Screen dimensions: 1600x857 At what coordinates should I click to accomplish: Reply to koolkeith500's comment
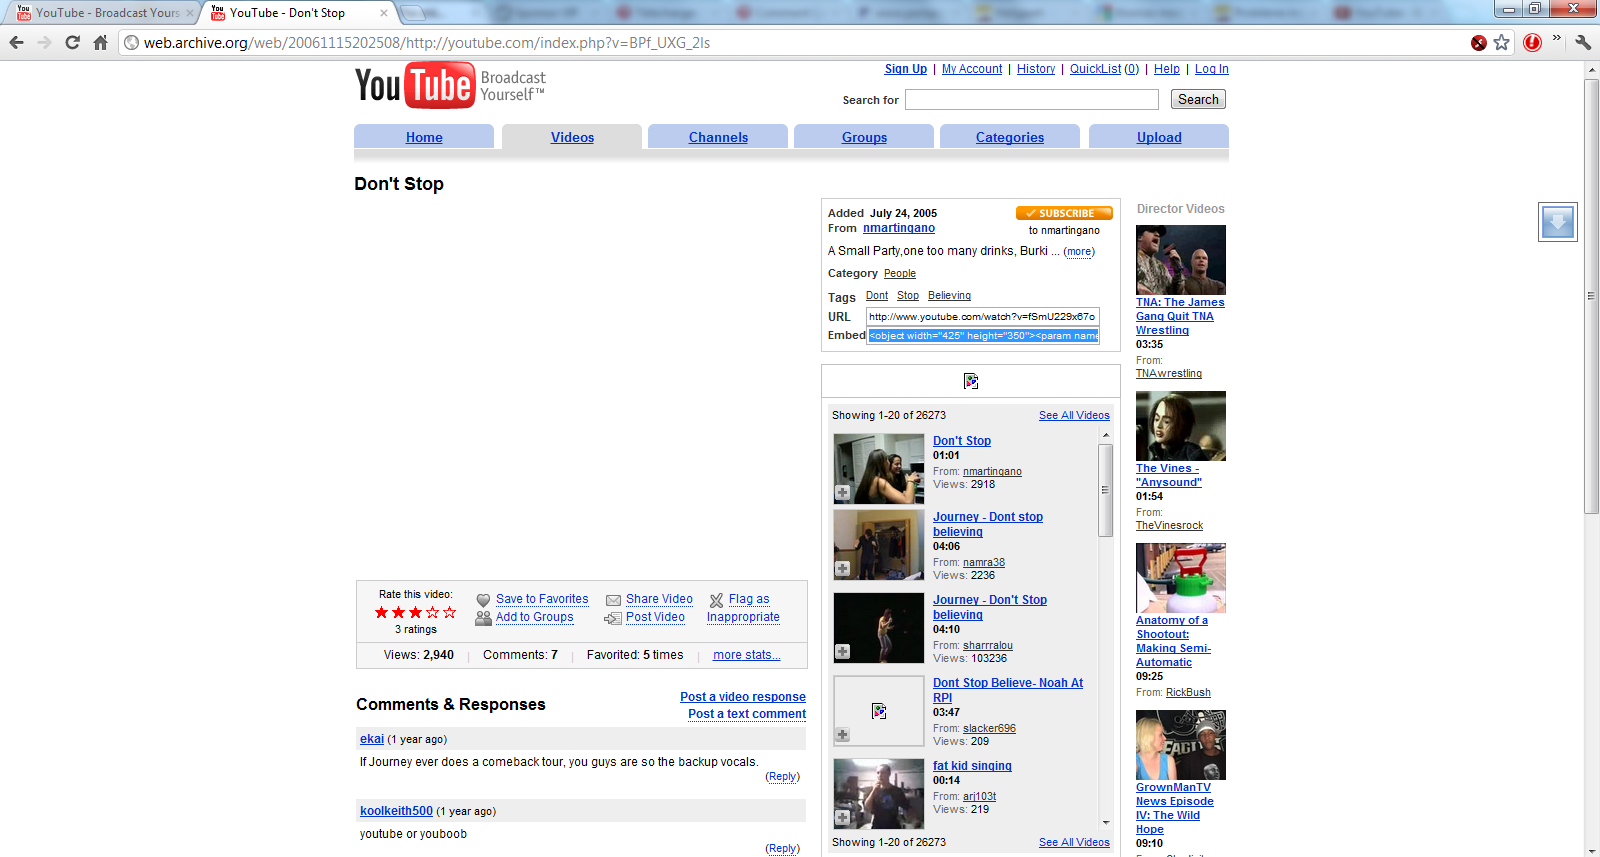click(x=783, y=848)
